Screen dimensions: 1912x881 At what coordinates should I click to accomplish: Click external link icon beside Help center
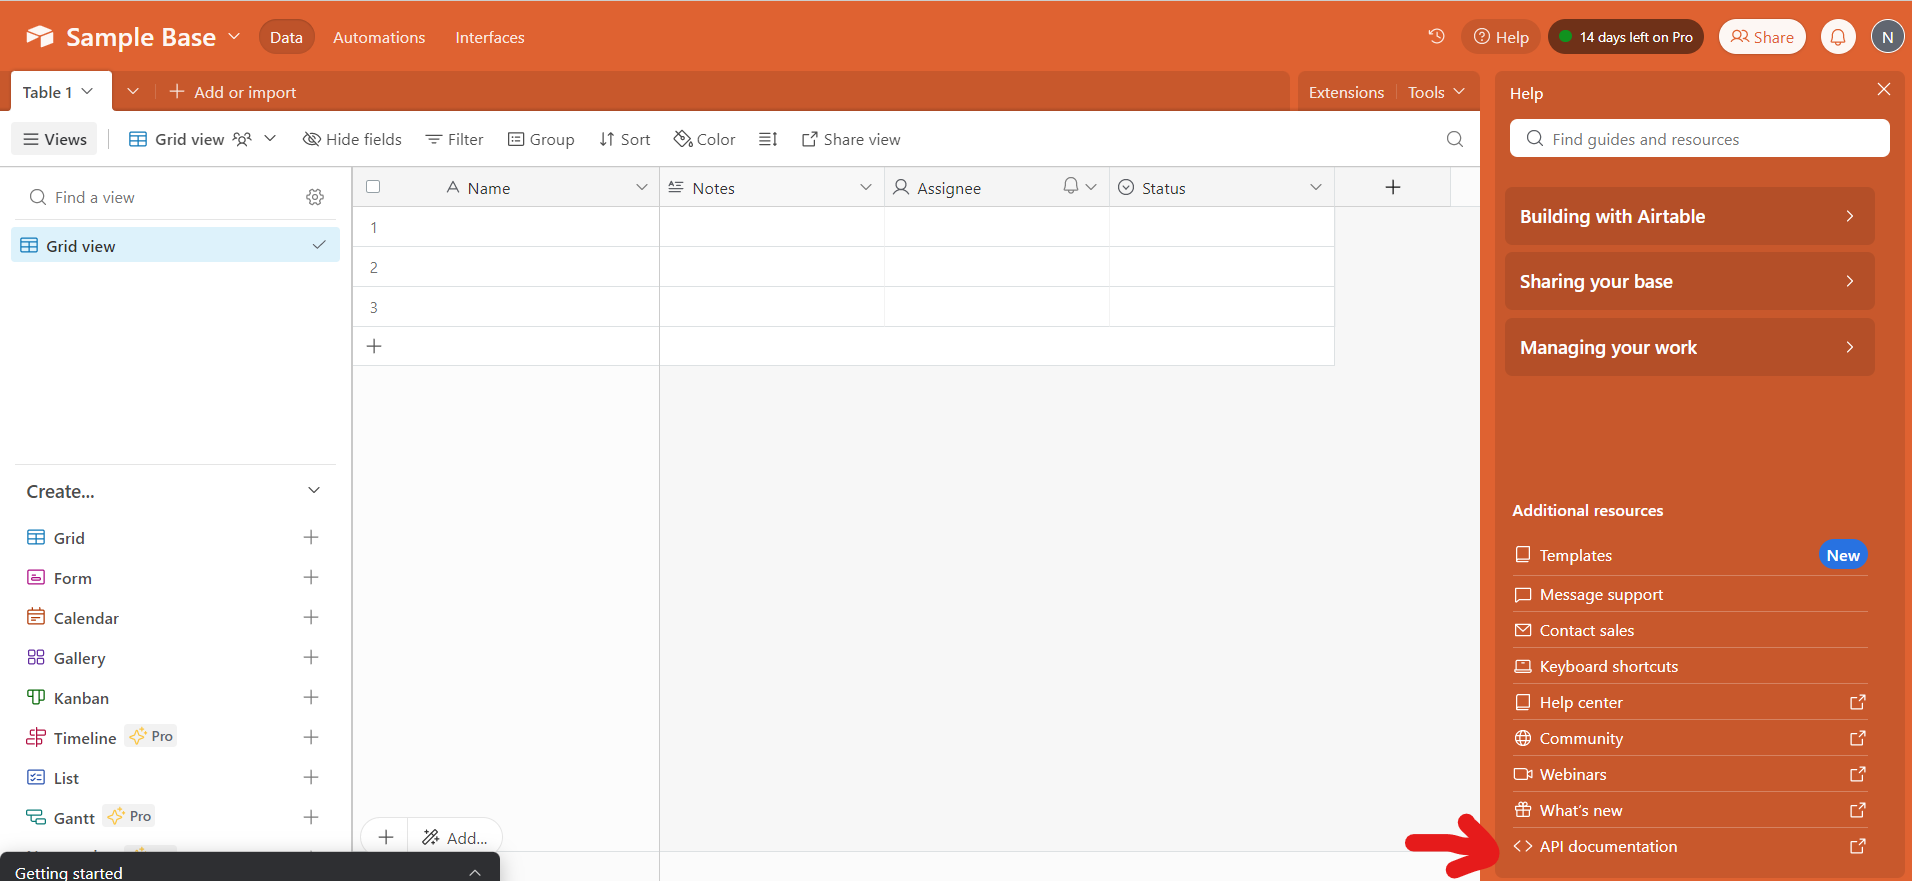(1857, 702)
